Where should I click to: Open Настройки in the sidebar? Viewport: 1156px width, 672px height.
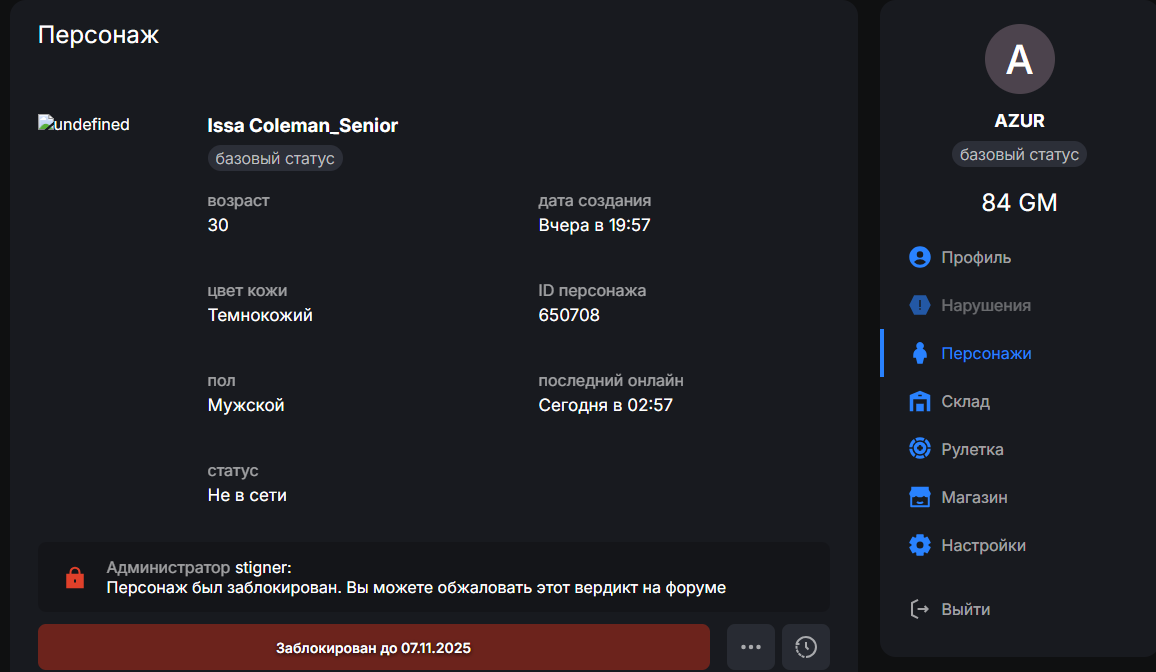[x=983, y=545]
